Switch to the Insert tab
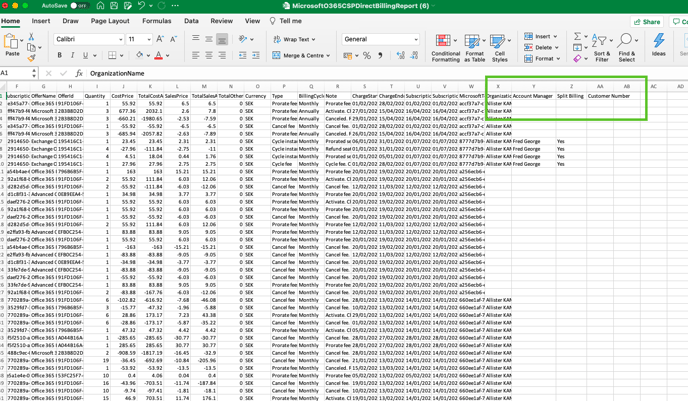This screenshot has height=401, width=688. click(x=41, y=21)
